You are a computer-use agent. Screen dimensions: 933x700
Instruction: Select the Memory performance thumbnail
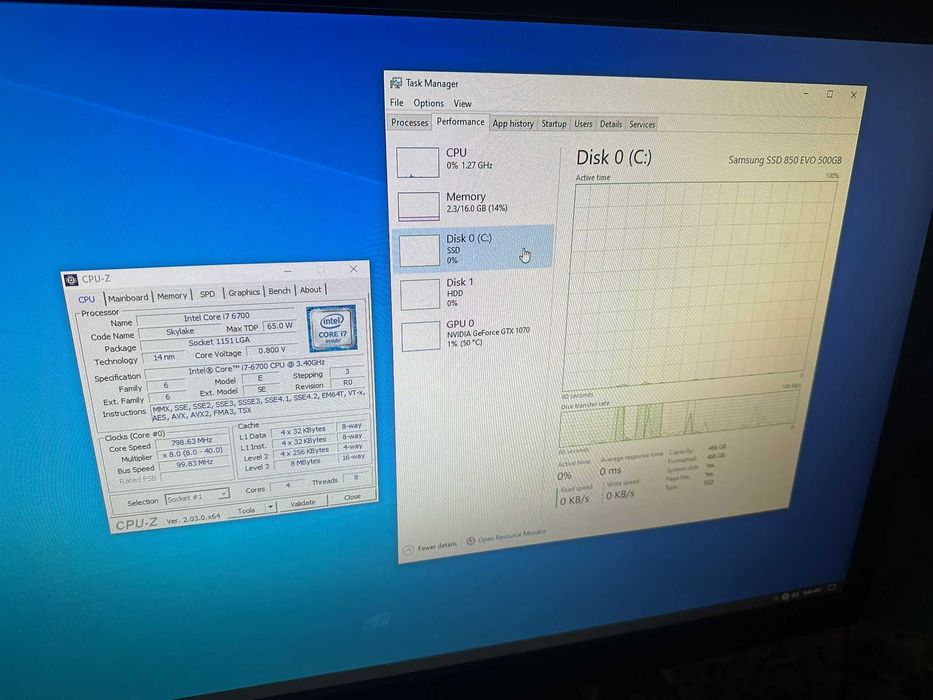[x=418, y=206]
